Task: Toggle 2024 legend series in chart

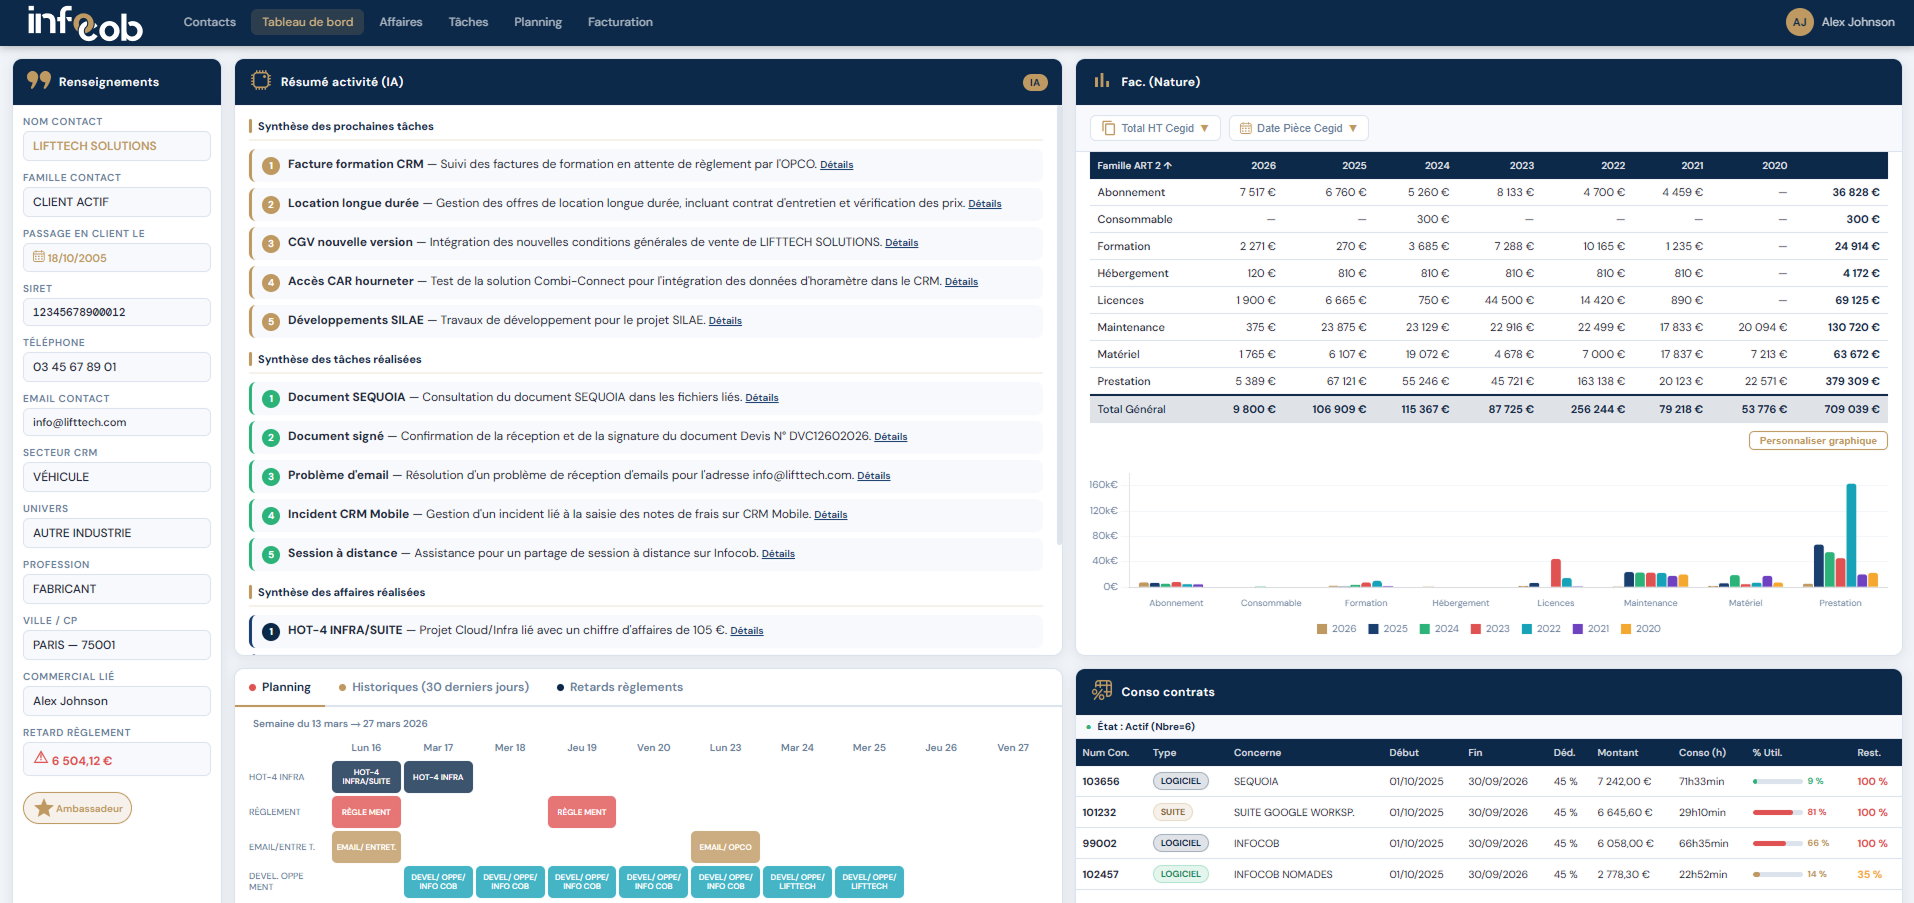Action: (1439, 629)
